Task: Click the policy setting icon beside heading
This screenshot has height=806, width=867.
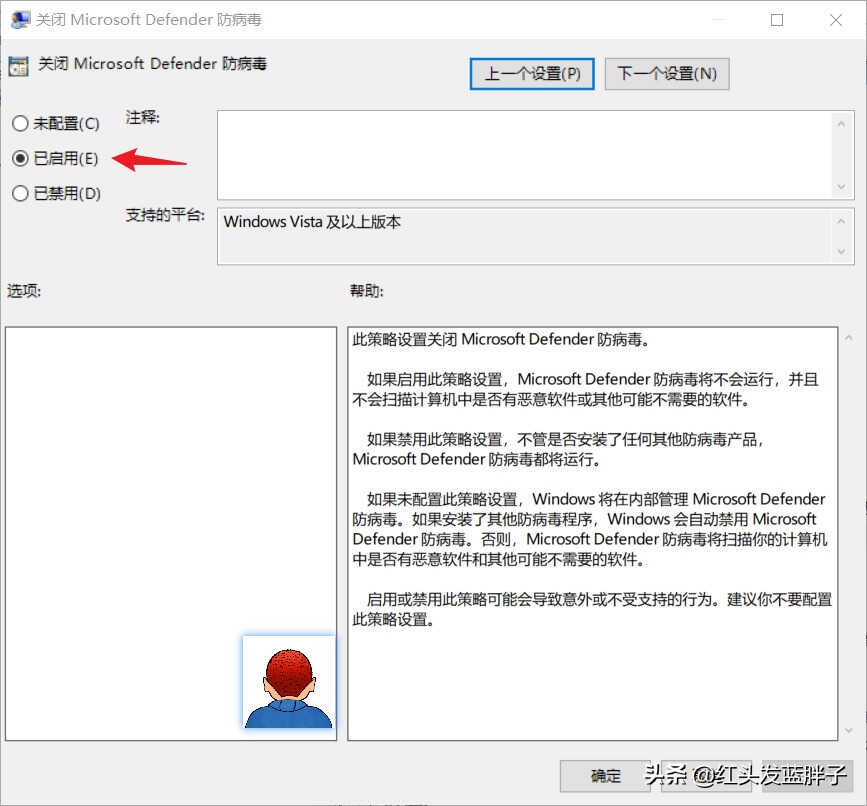Action: [19, 66]
